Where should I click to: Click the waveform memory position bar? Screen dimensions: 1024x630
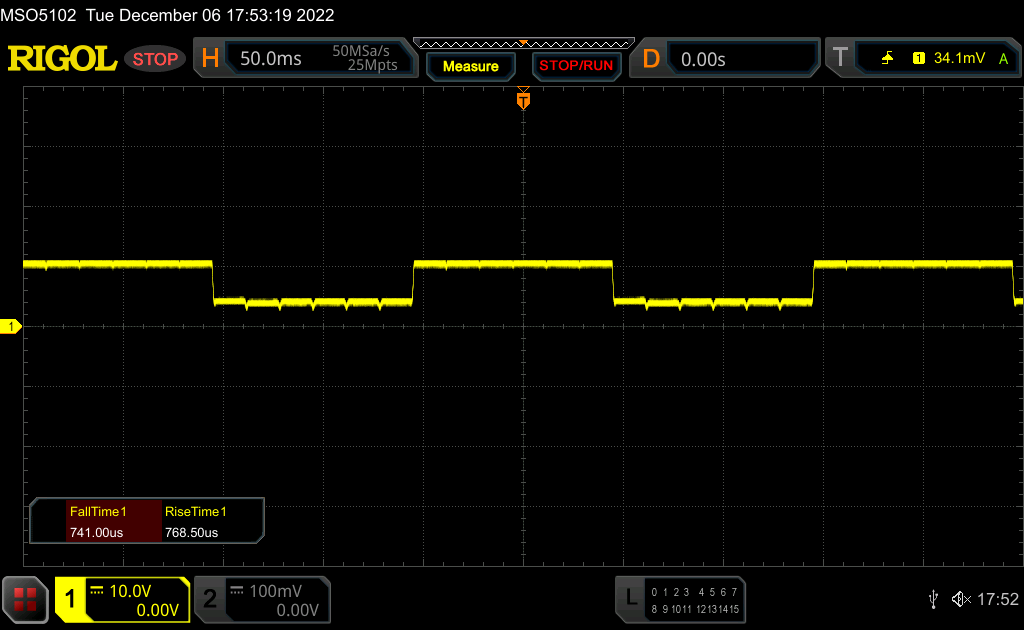[x=523, y=43]
